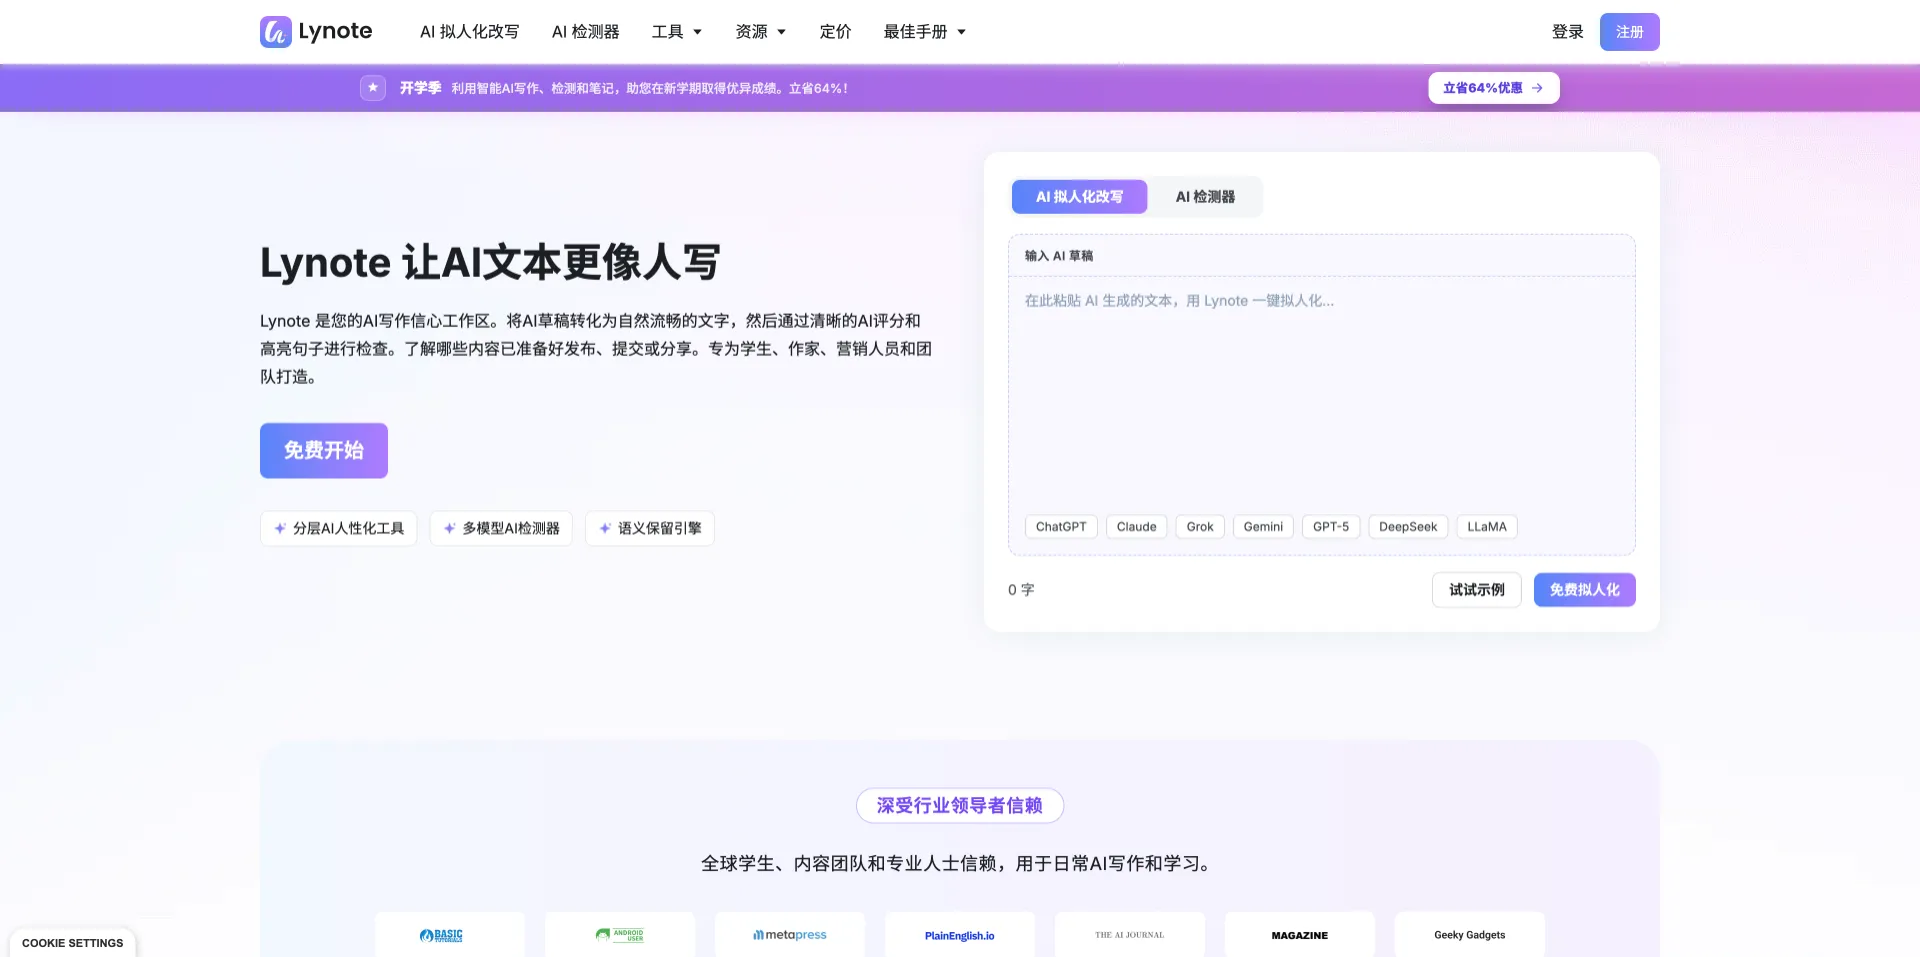Viewport: 1920px width, 957px height.
Task: Click the 输入 AI 草稿 label
Action: tap(1059, 256)
